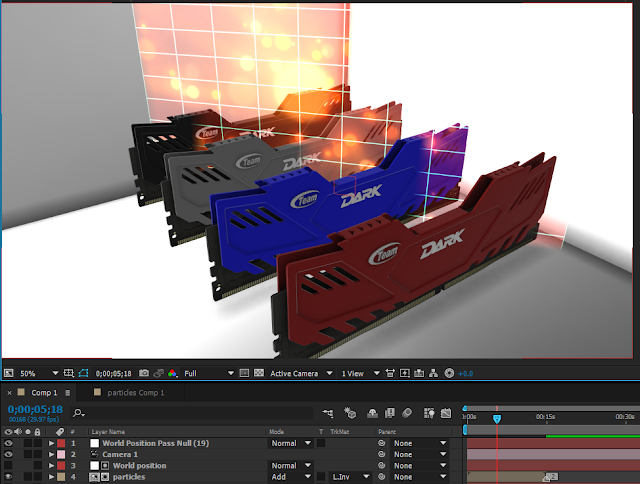Viewport: 640px width, 484px height.
Task: Open the Comp Flowchart icon
Action: [433, 373]
